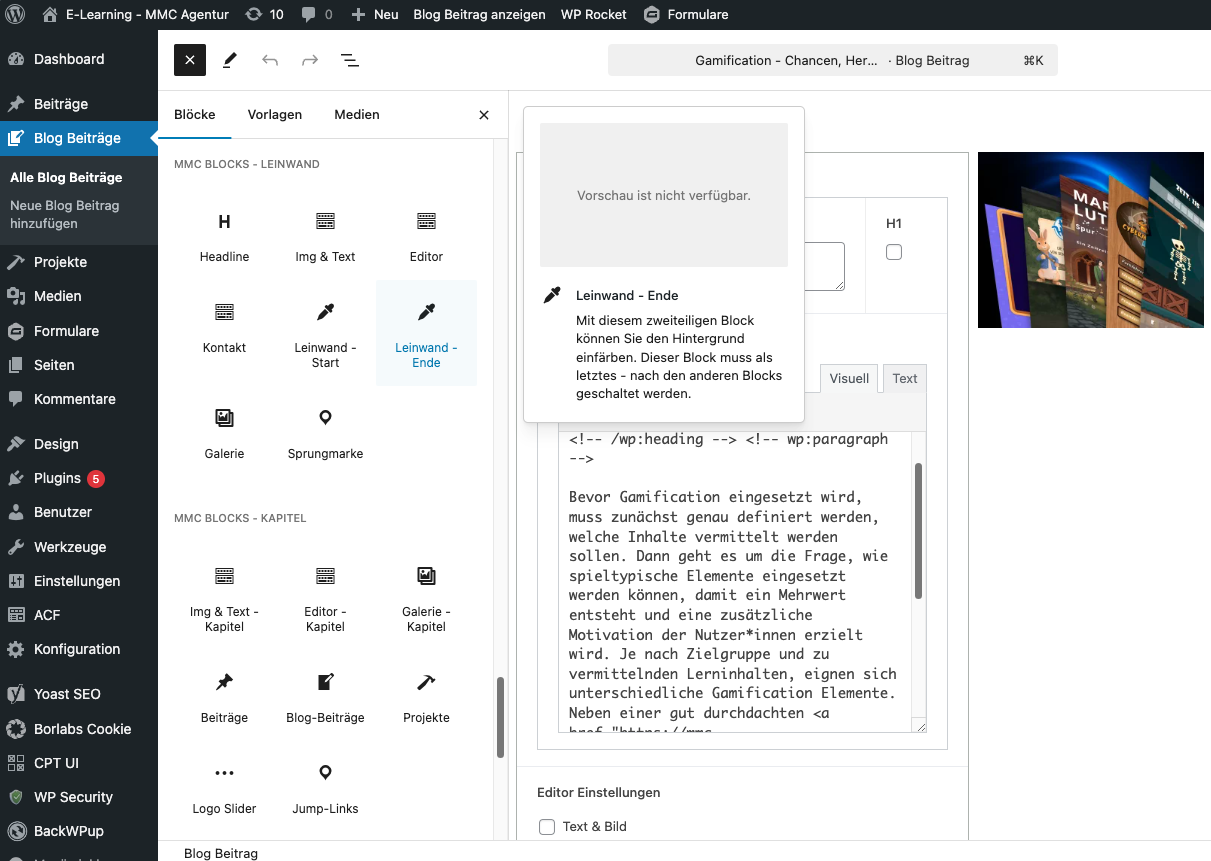Switch to the Vorlagen tab

275,114
